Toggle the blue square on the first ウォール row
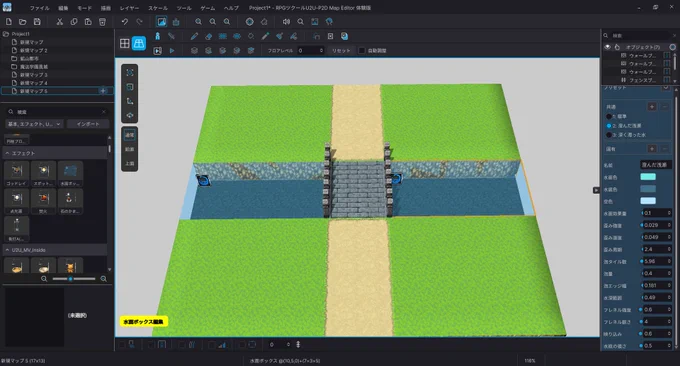The width and height of the screenshot is (680, 366). pos(667,56)
